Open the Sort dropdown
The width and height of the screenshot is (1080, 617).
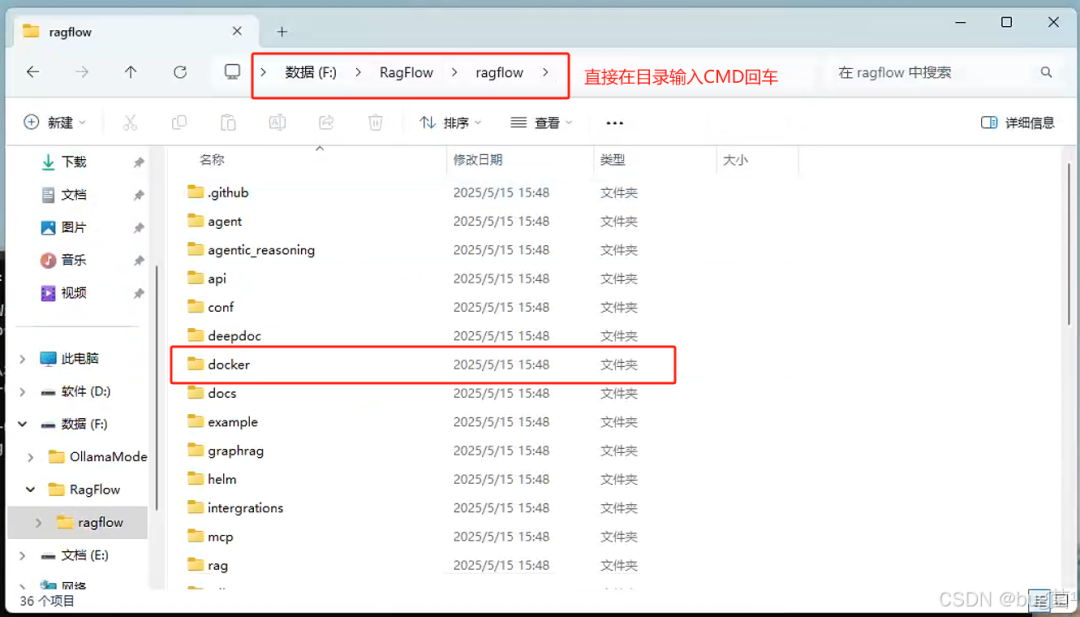click(x=450, y=123)
